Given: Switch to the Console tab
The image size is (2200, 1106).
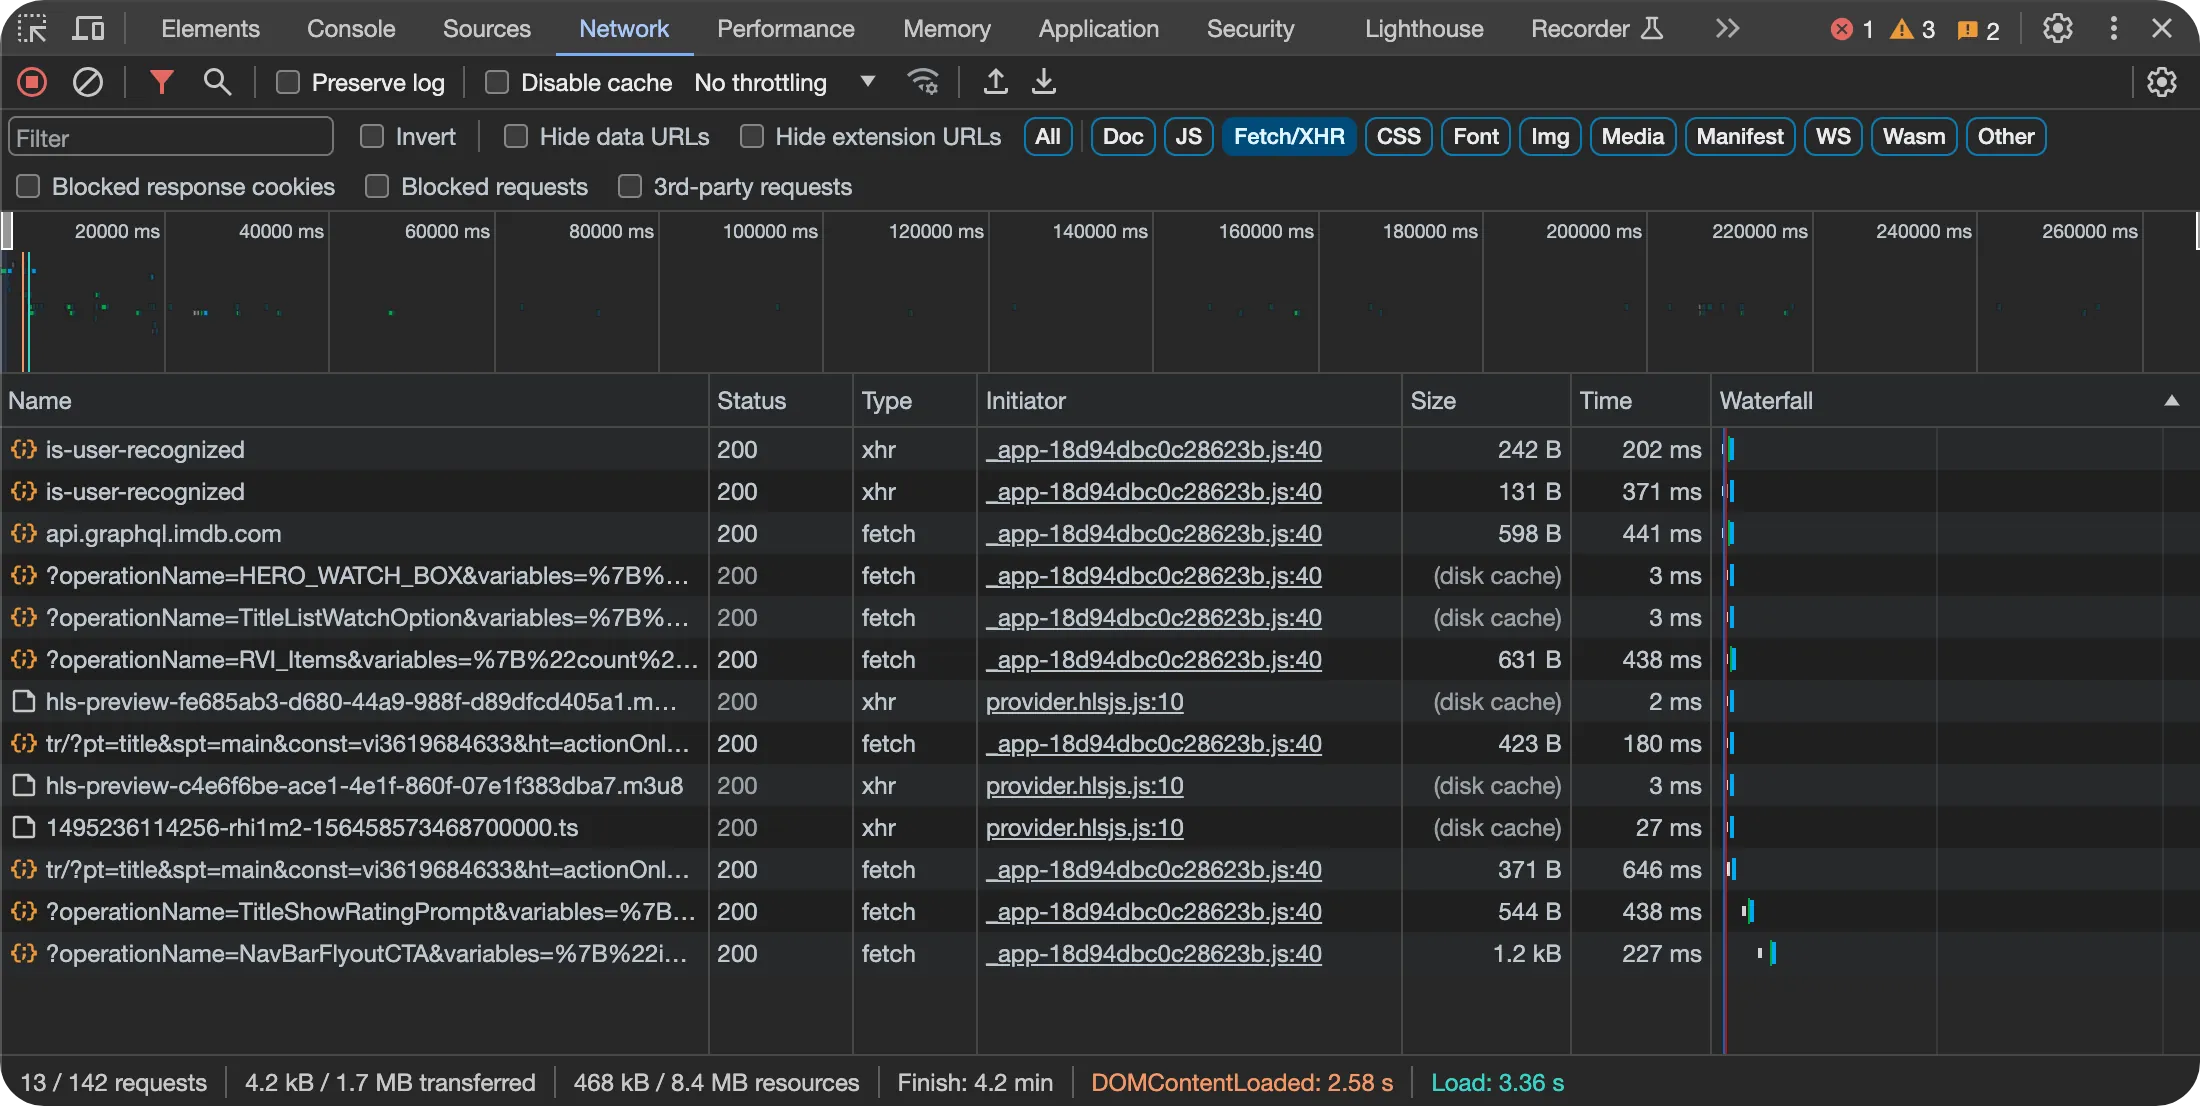Looking at the screenshot, I should 351,29.
